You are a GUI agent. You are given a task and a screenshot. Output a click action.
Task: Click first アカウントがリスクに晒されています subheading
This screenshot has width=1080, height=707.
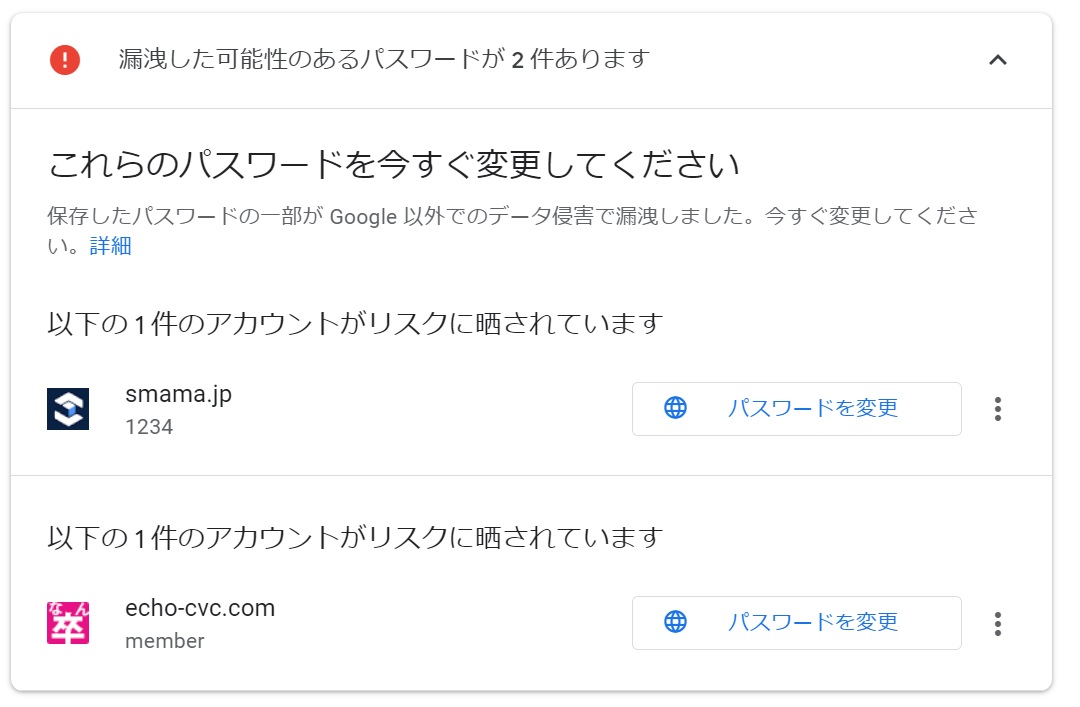pos(355,324)
